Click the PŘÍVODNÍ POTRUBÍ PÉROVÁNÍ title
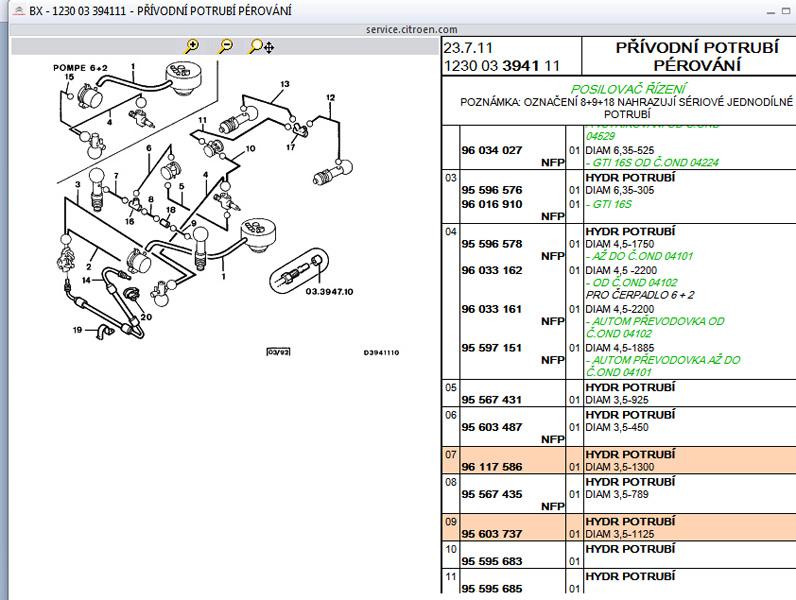 697,56
